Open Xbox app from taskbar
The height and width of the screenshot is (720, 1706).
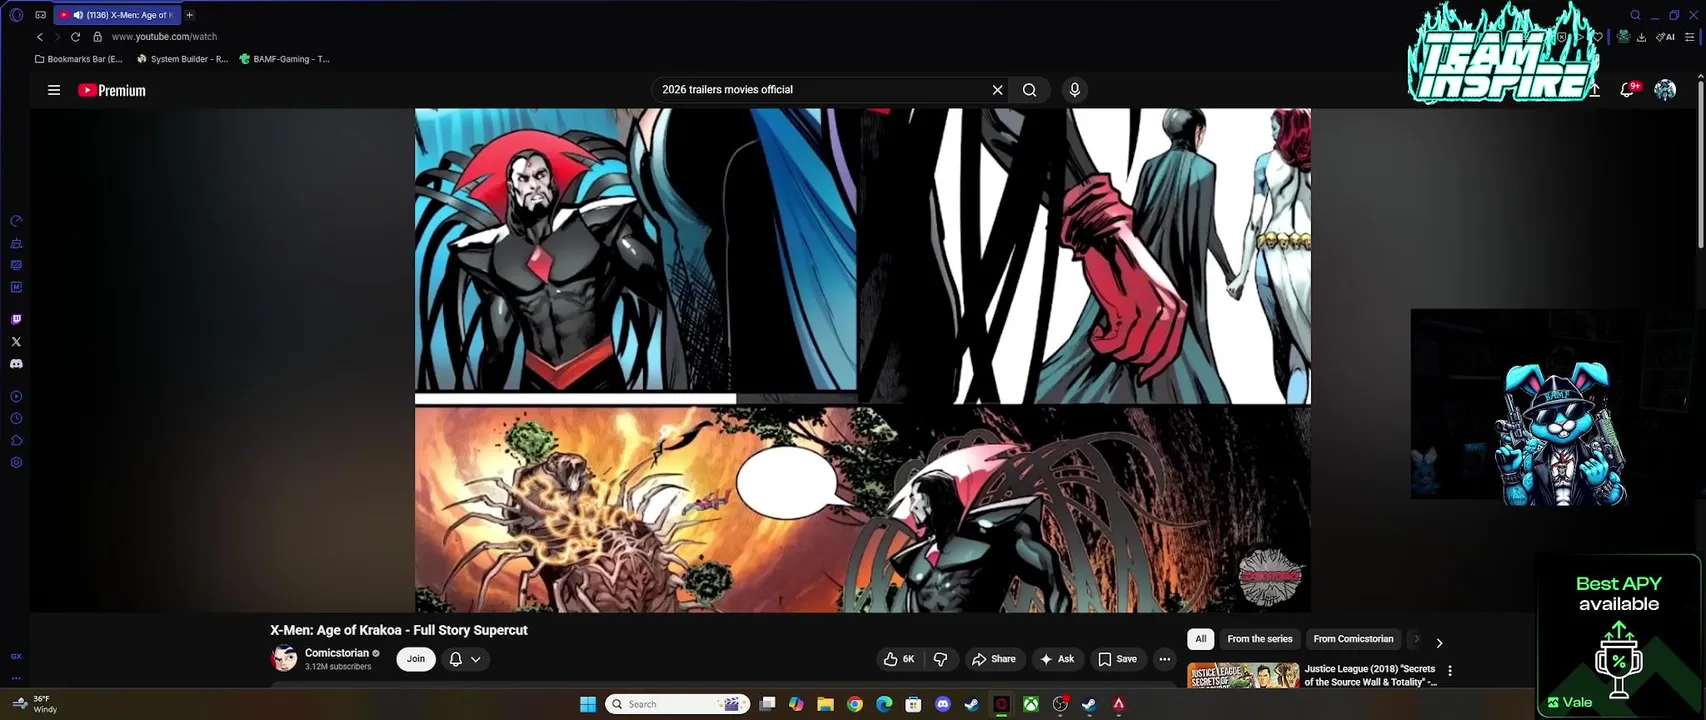[x=1030, y=704]
